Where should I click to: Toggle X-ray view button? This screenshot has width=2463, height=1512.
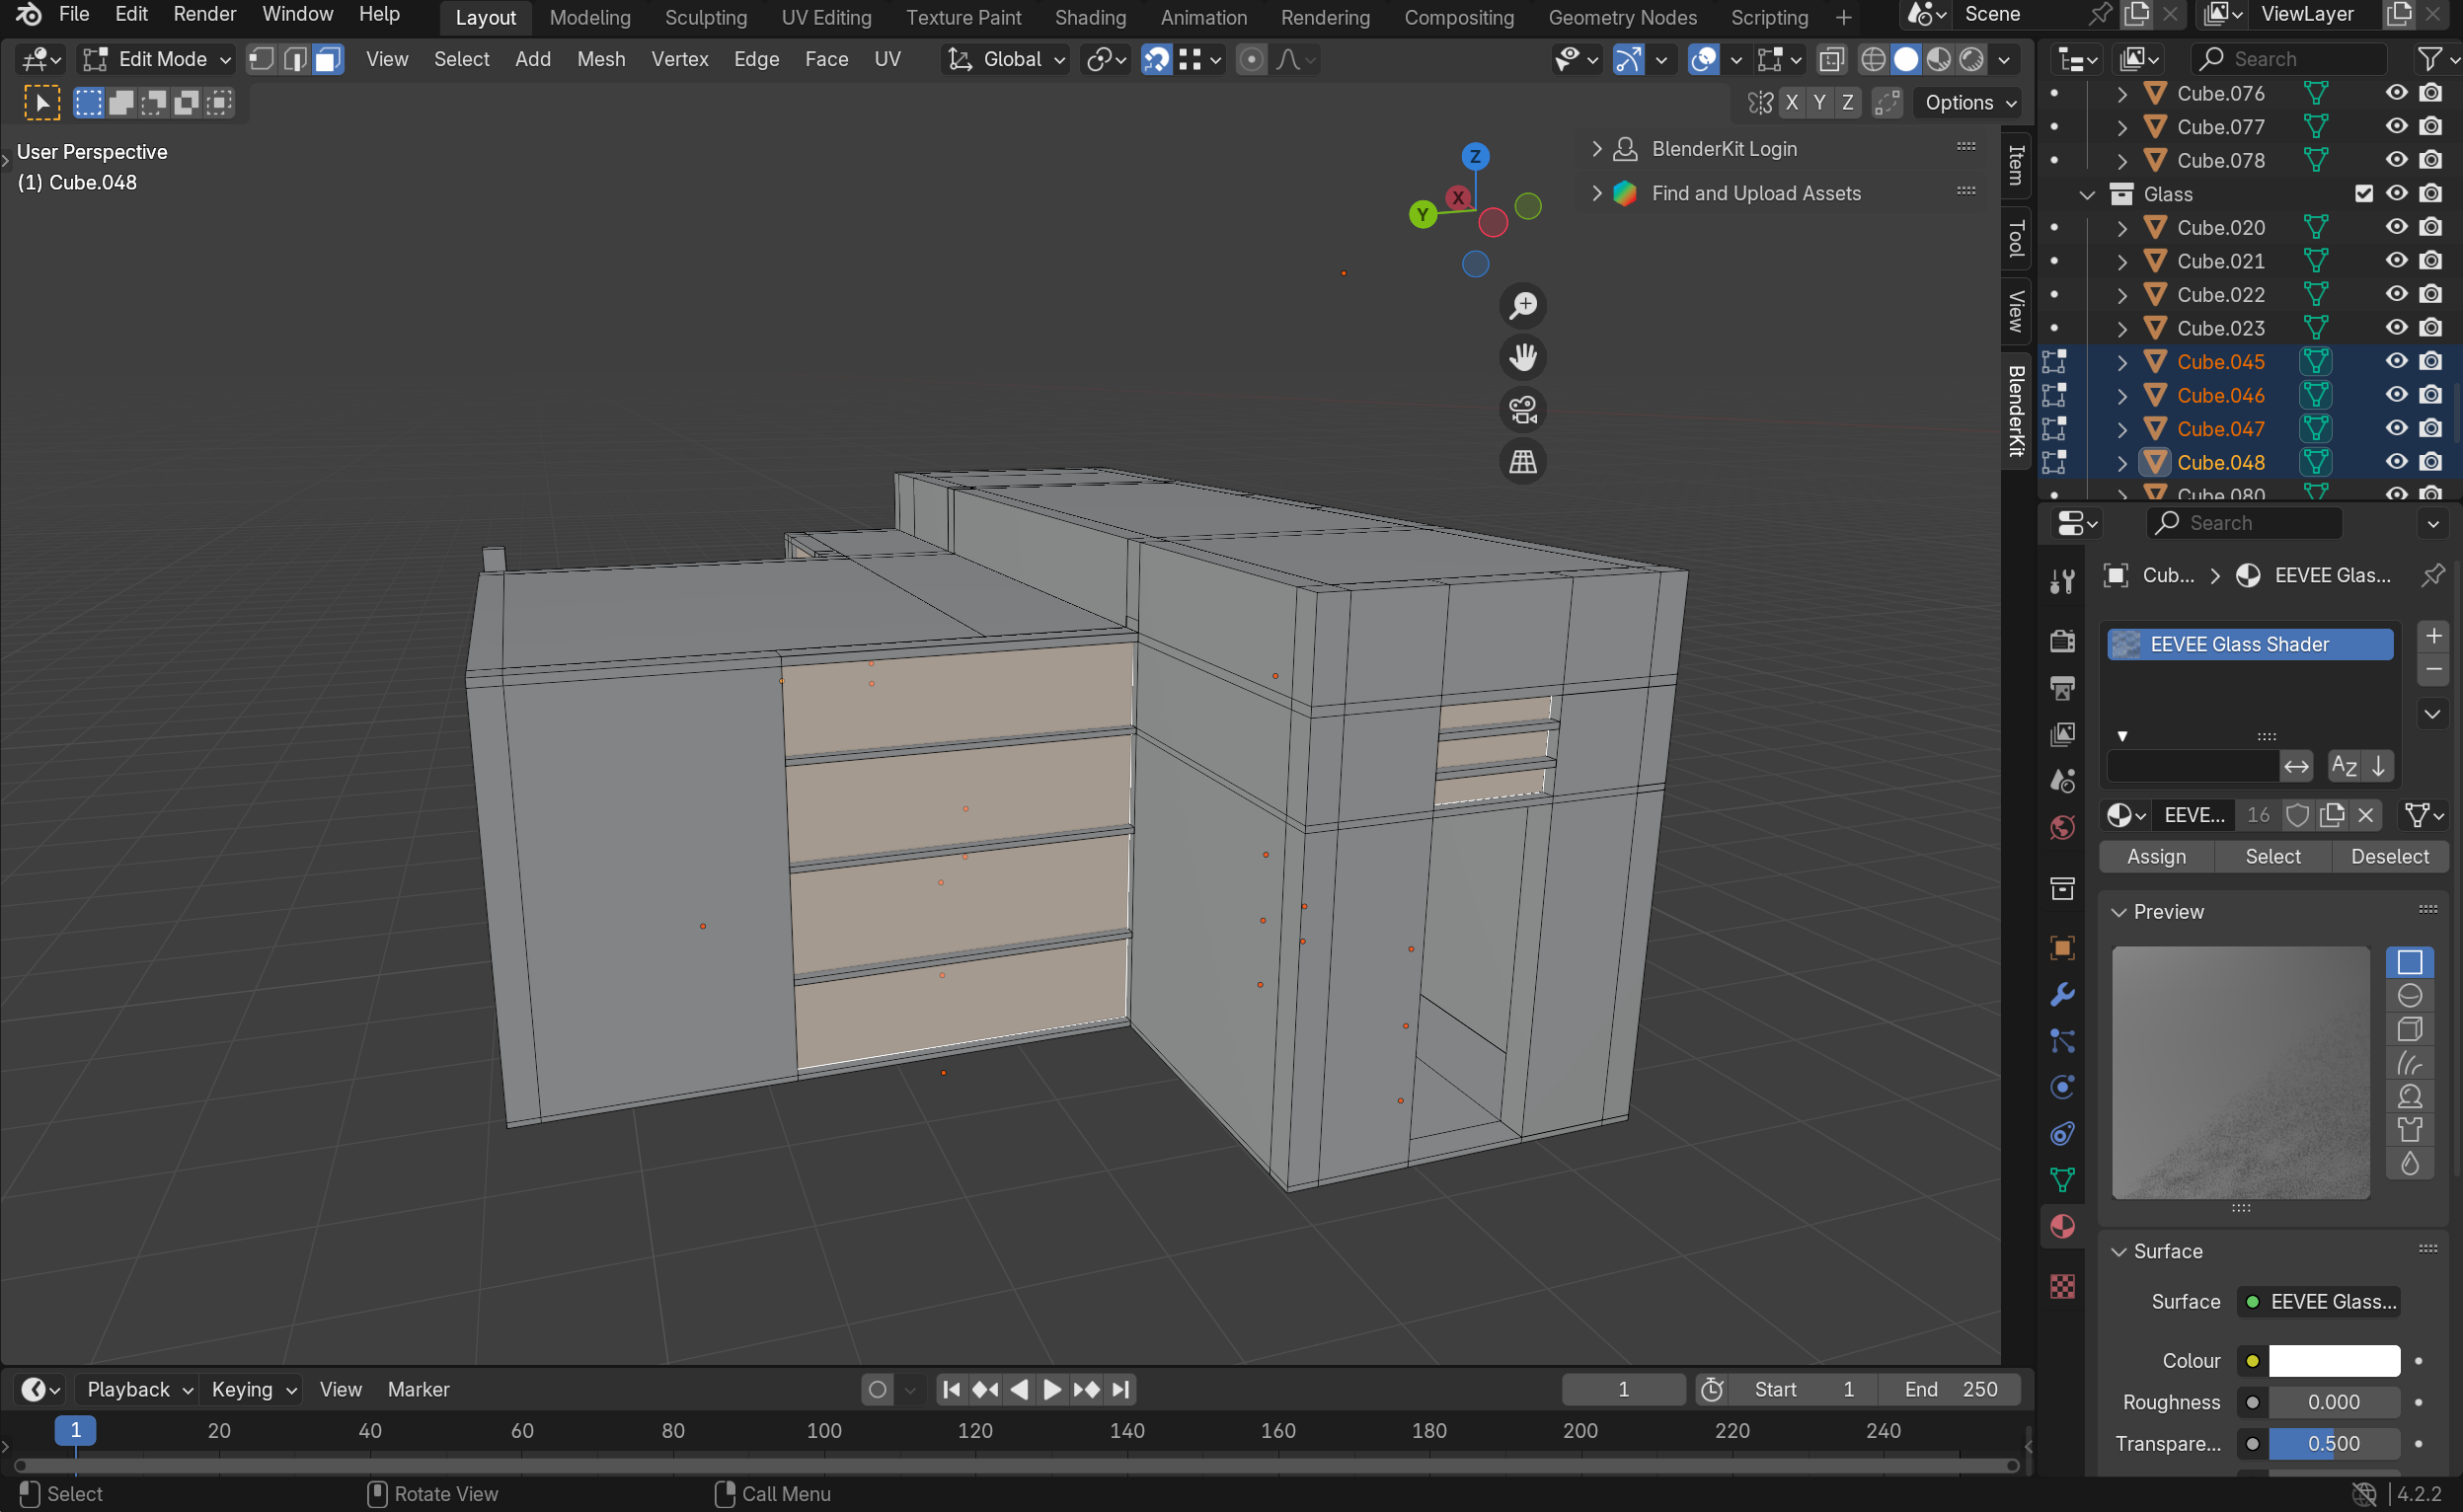pos(1831,59)
